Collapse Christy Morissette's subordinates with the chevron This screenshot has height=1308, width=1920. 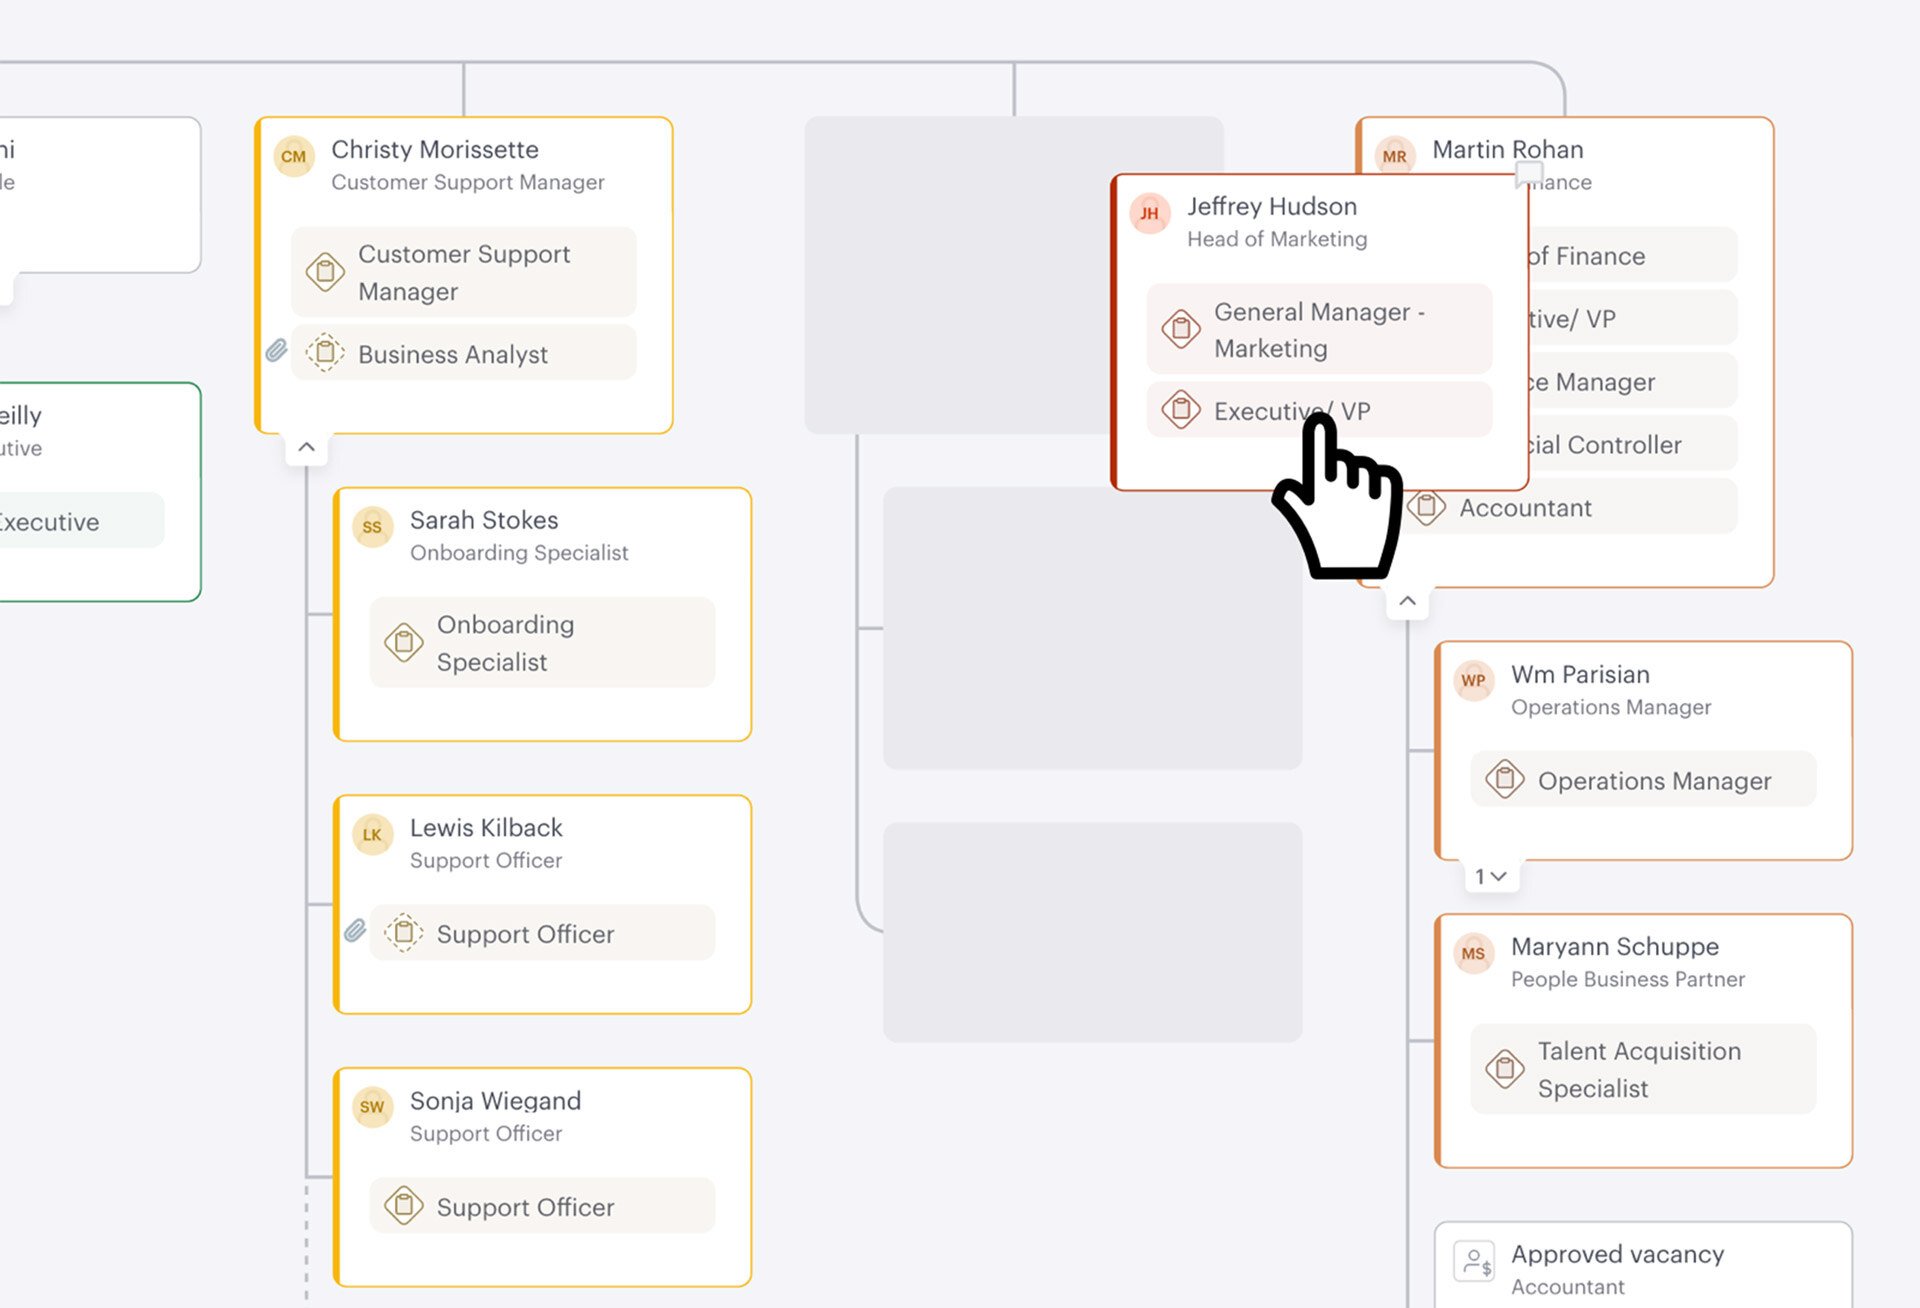point(307,446)
